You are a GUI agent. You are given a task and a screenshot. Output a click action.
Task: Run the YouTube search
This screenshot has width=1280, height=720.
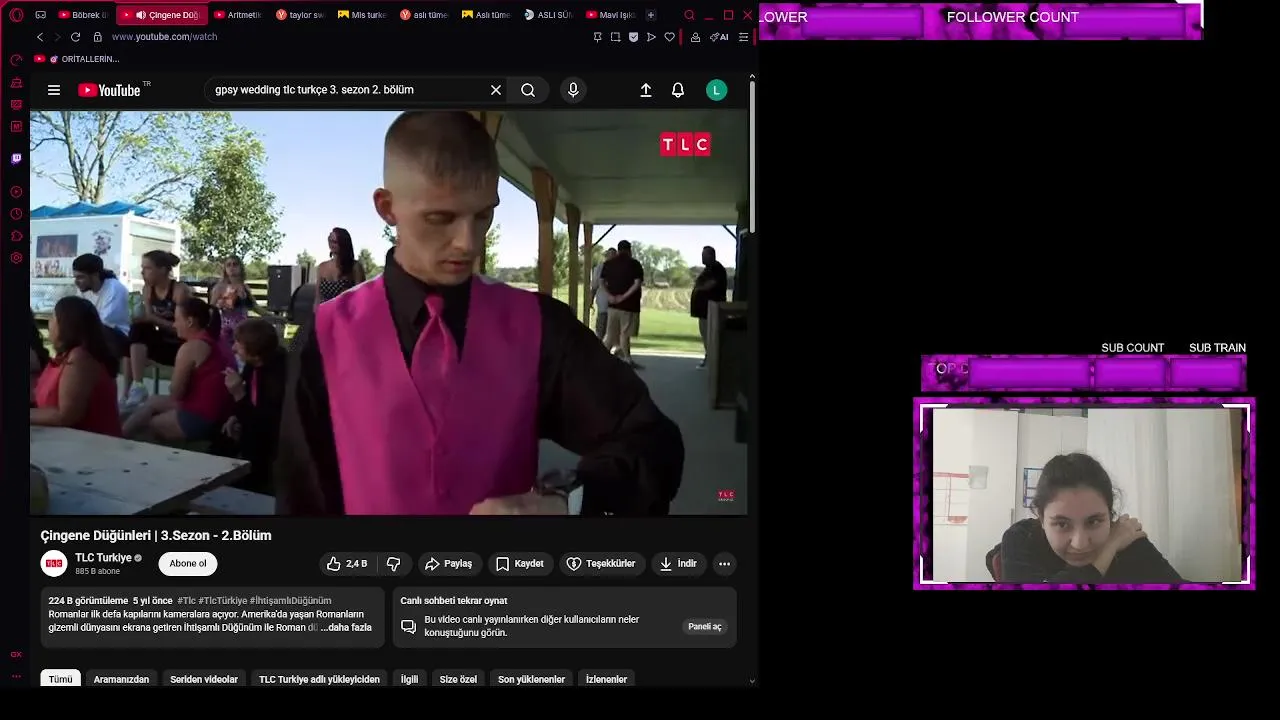528,90
